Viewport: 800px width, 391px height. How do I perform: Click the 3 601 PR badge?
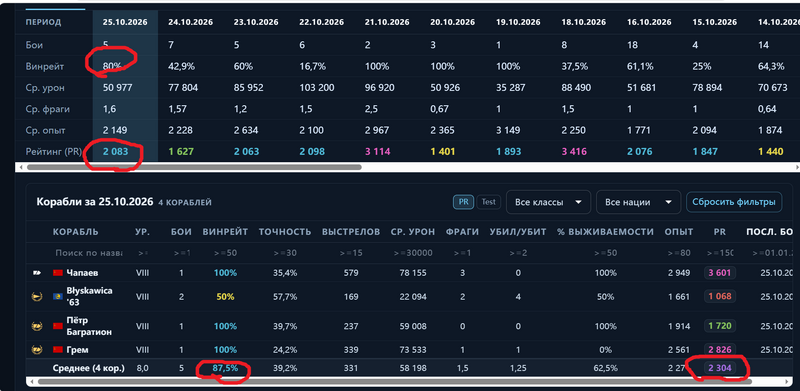coord(719,273)
